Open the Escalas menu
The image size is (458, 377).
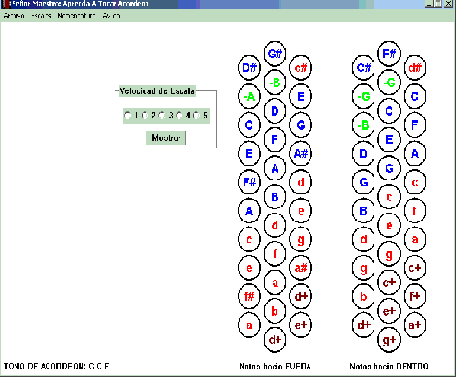click(x=41, y=16)
